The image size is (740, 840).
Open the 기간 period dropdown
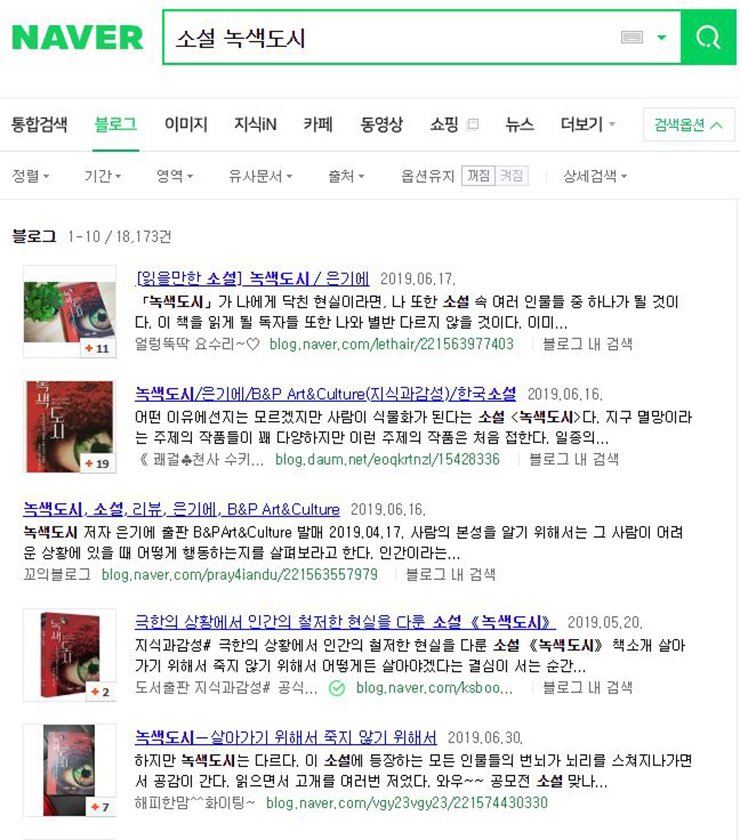102,176
